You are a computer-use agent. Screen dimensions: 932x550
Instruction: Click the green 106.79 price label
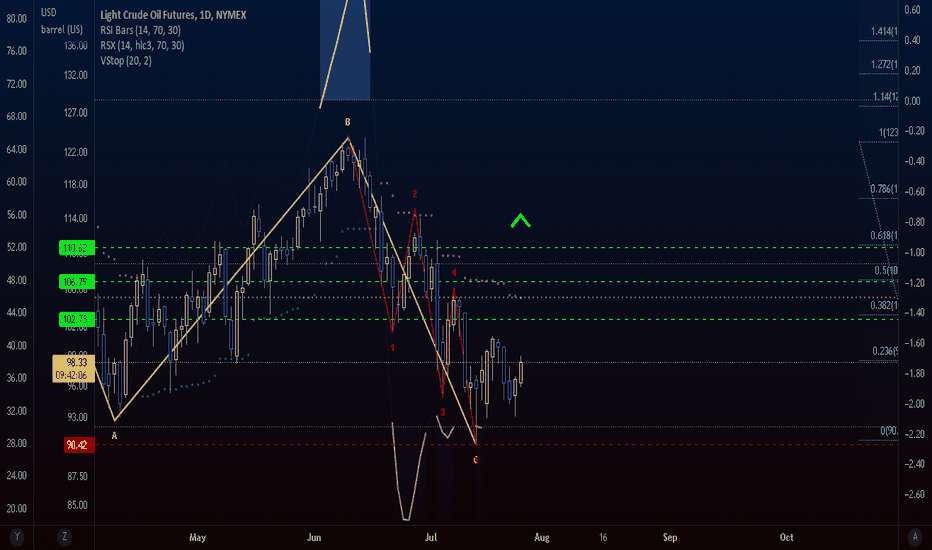point(77,282)
